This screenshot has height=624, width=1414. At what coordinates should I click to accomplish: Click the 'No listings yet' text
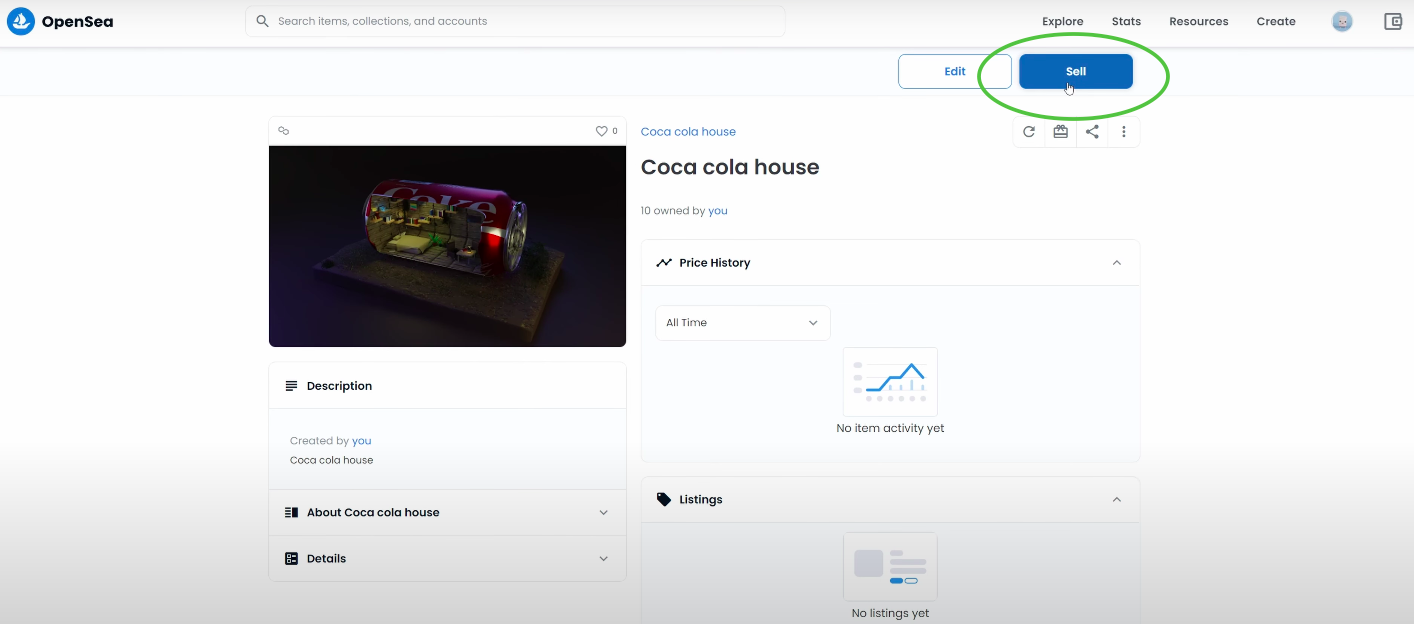tap(890, 613)
